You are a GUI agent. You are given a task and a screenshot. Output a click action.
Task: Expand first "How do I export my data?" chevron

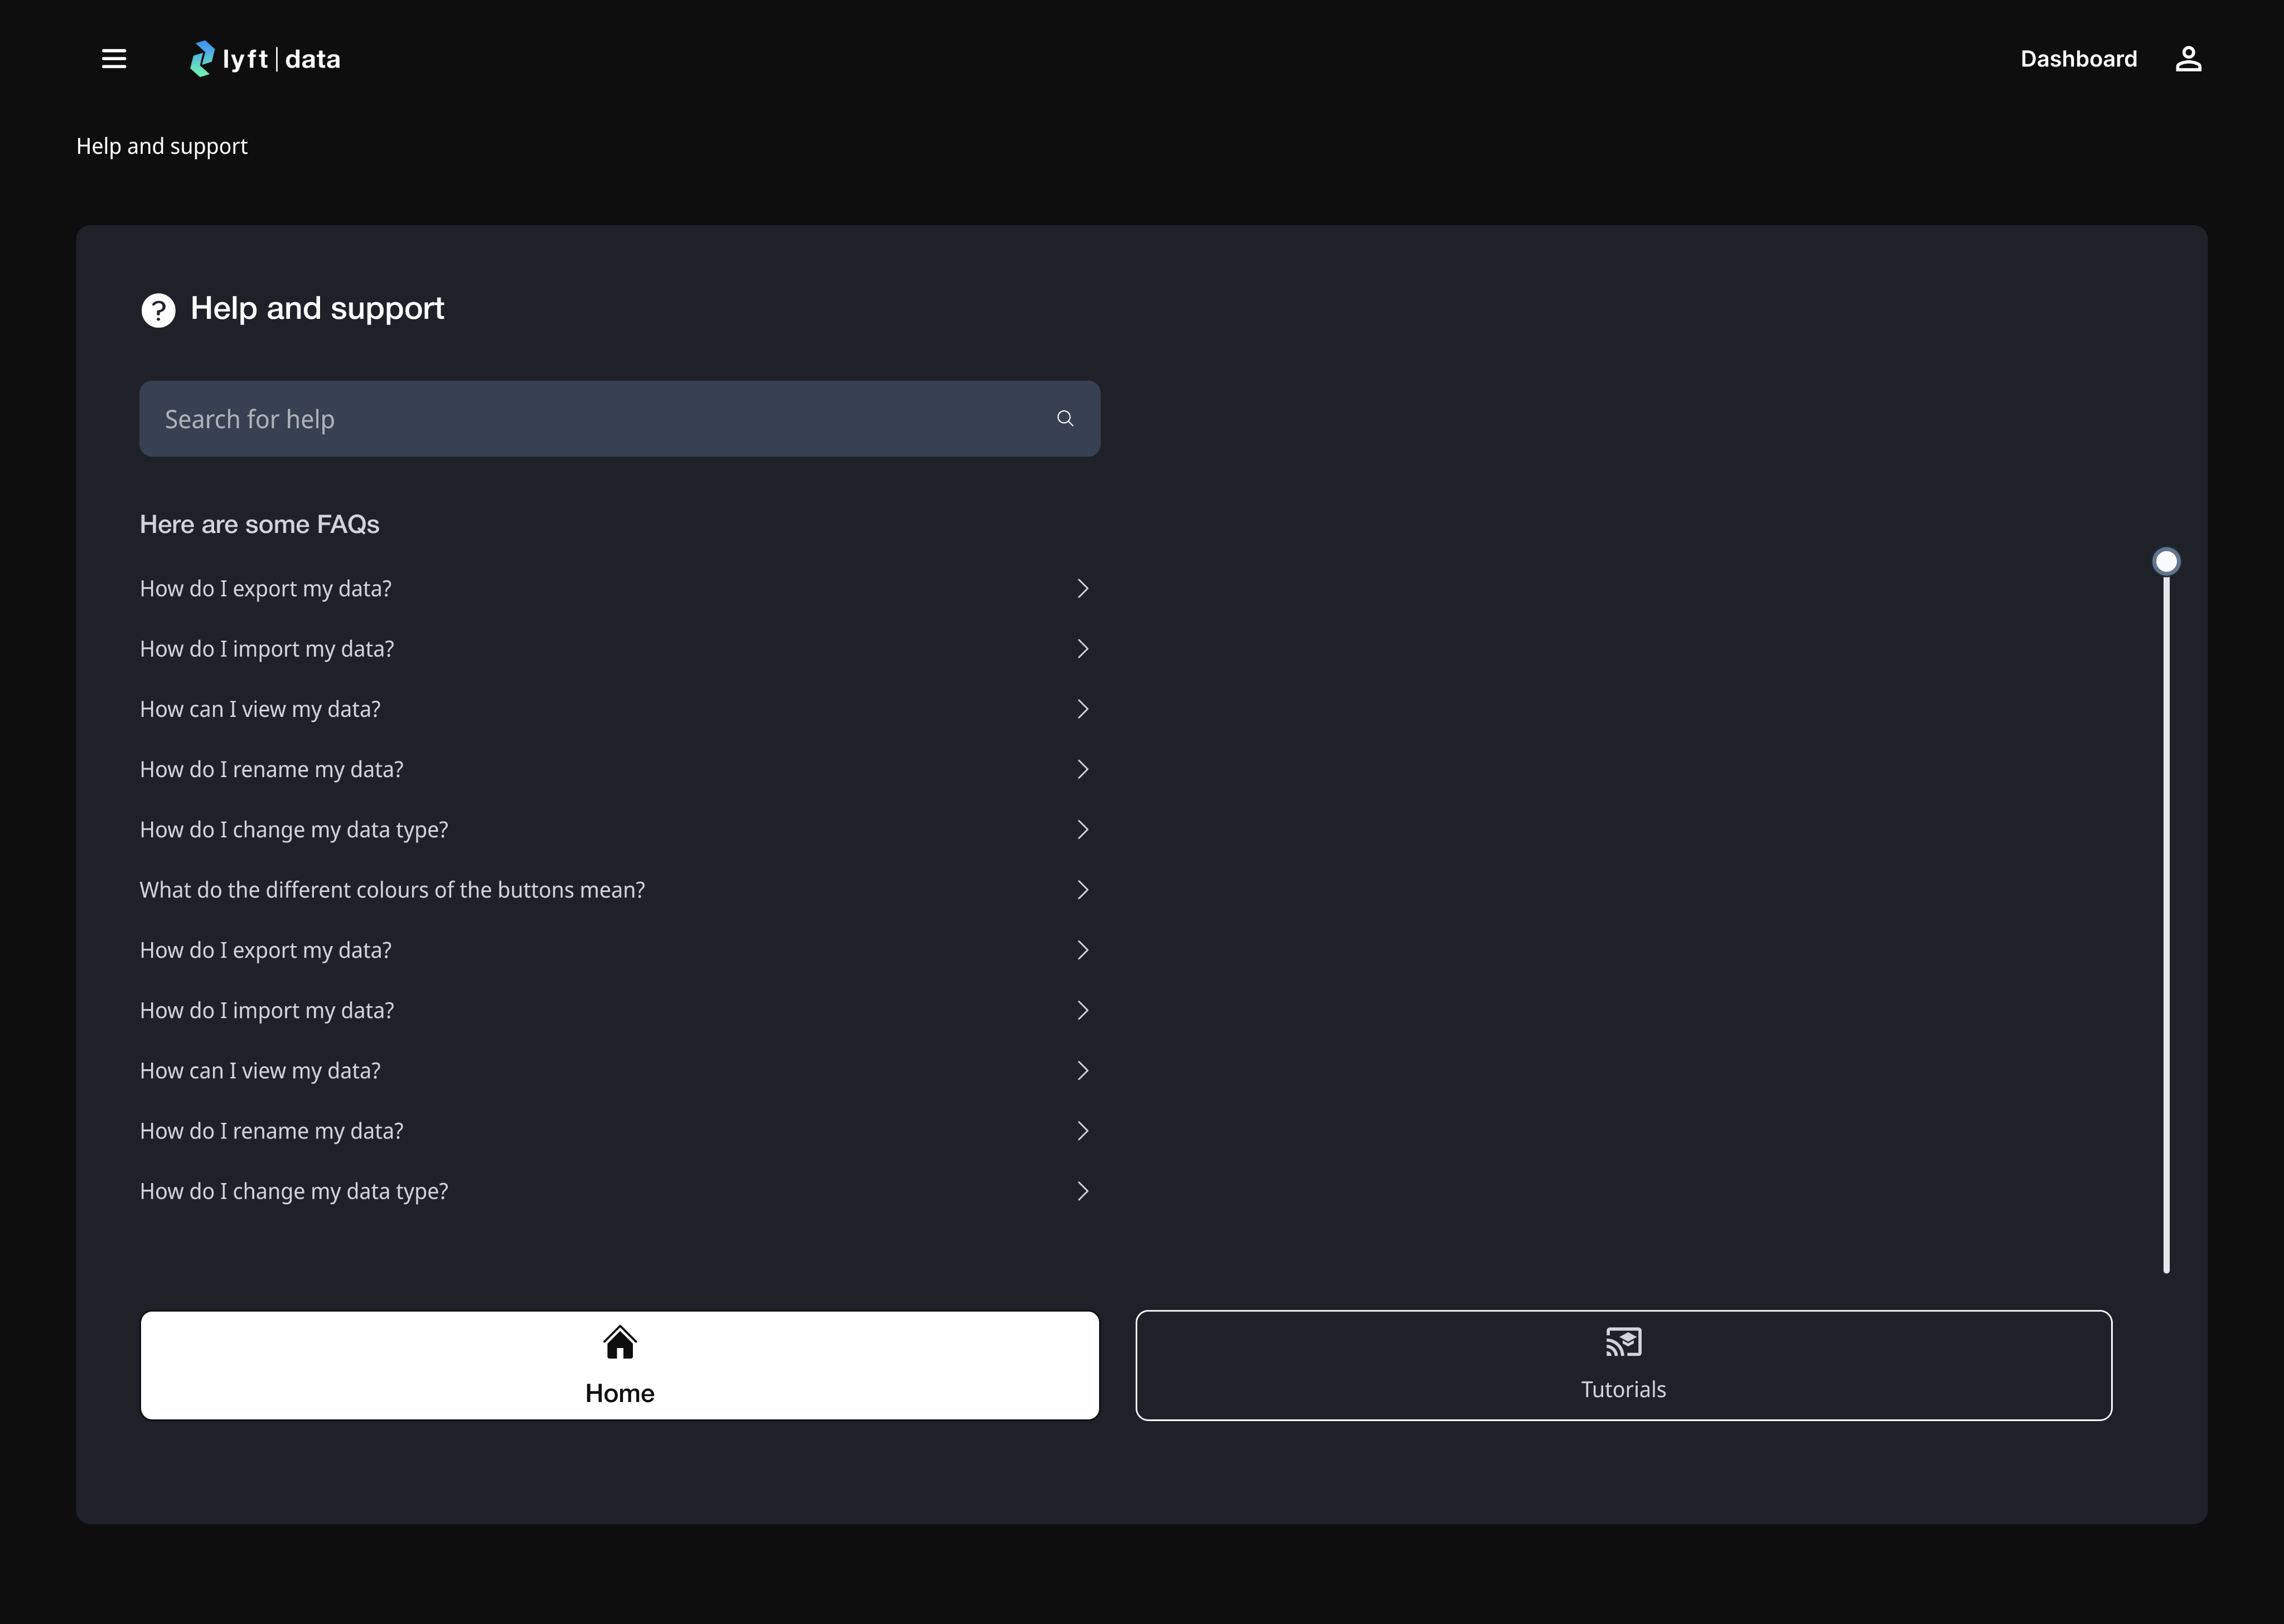(1082, 589)
